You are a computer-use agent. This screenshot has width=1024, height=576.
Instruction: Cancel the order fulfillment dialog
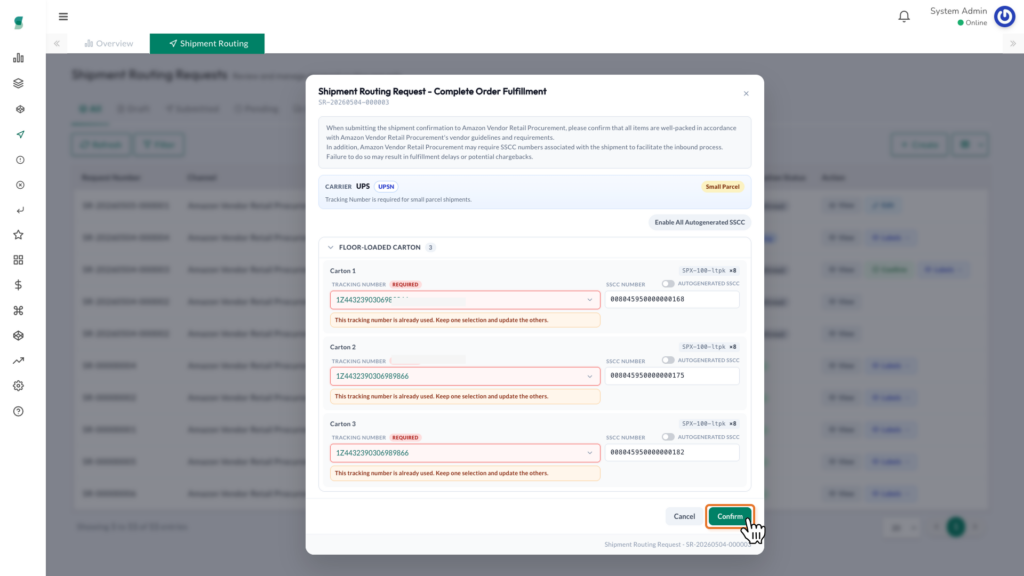pos(684,516)
